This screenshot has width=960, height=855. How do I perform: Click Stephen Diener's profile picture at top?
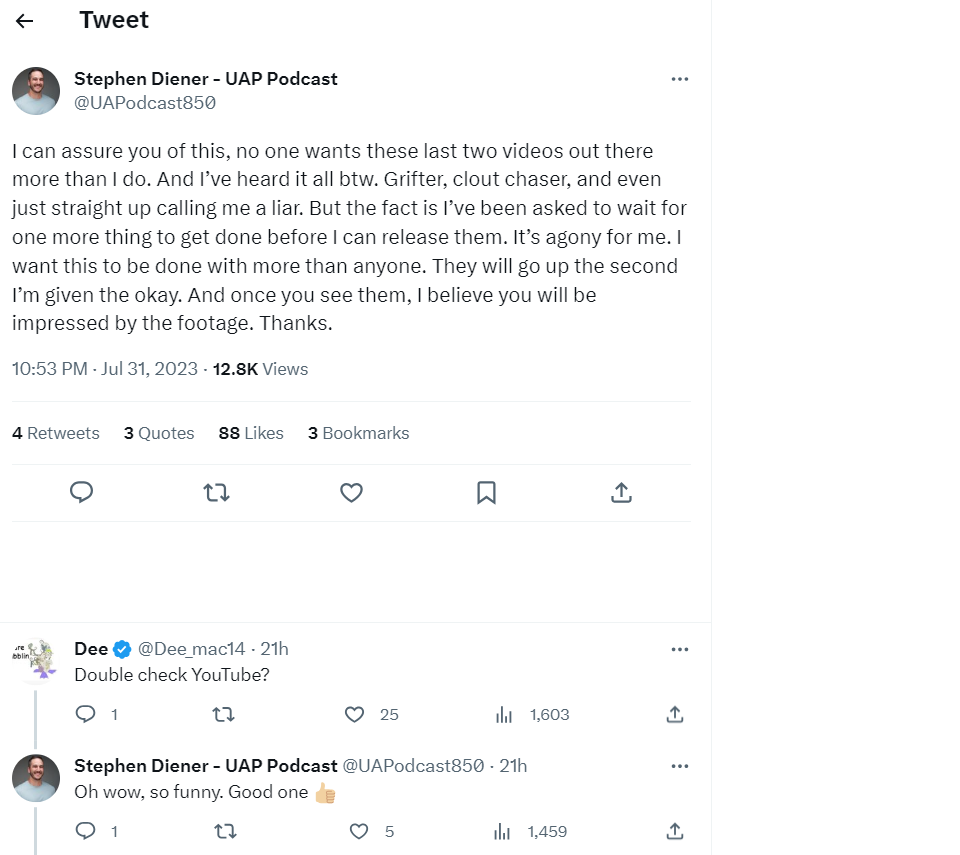click(x=36, y=91)
